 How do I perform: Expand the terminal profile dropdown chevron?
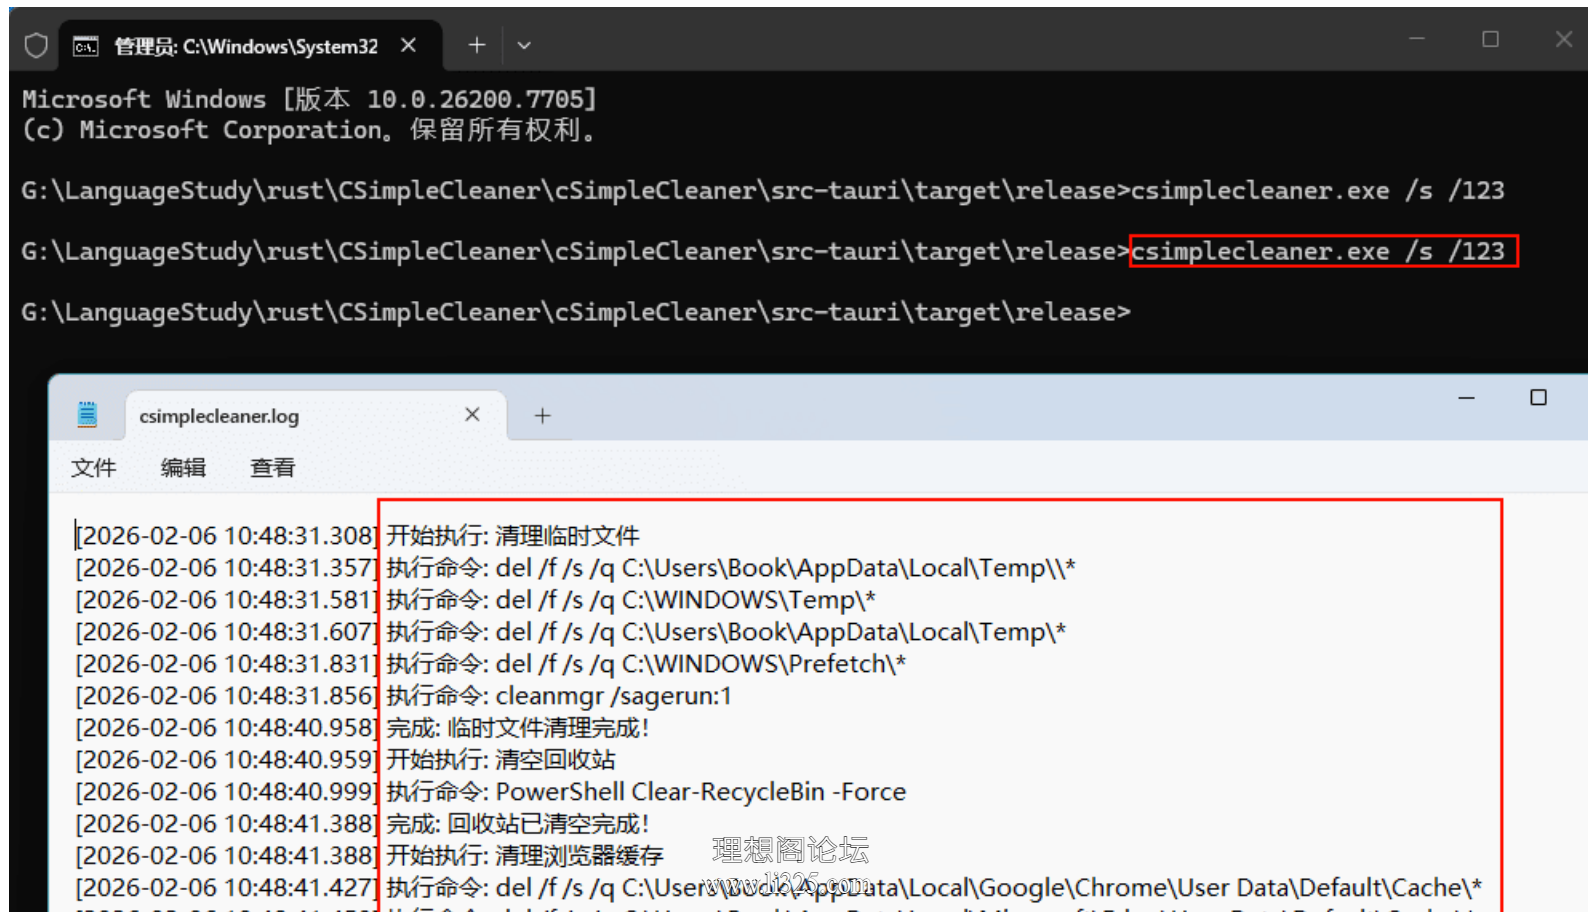pyautogui.click(x=524, y=45)
